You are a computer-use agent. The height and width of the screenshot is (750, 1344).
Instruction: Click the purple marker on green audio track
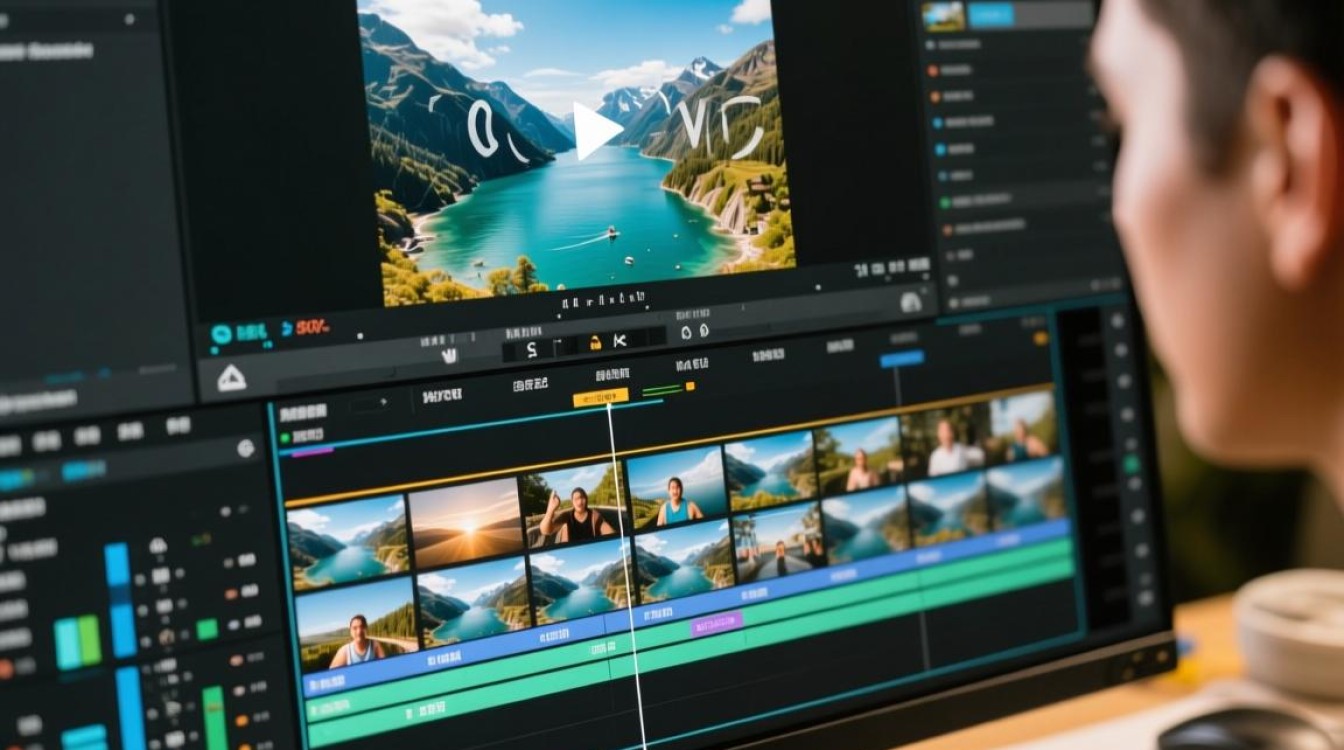pos(717,623)
